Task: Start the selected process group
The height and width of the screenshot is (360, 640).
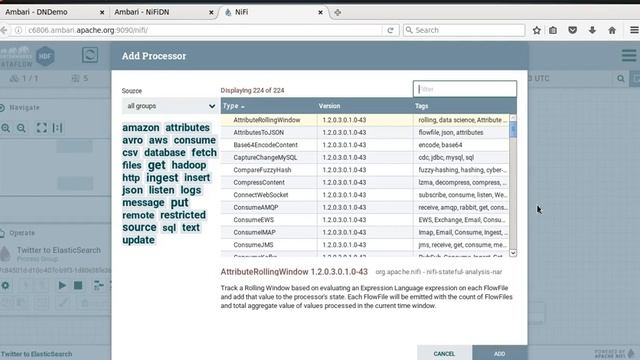Action: point(62,285)
